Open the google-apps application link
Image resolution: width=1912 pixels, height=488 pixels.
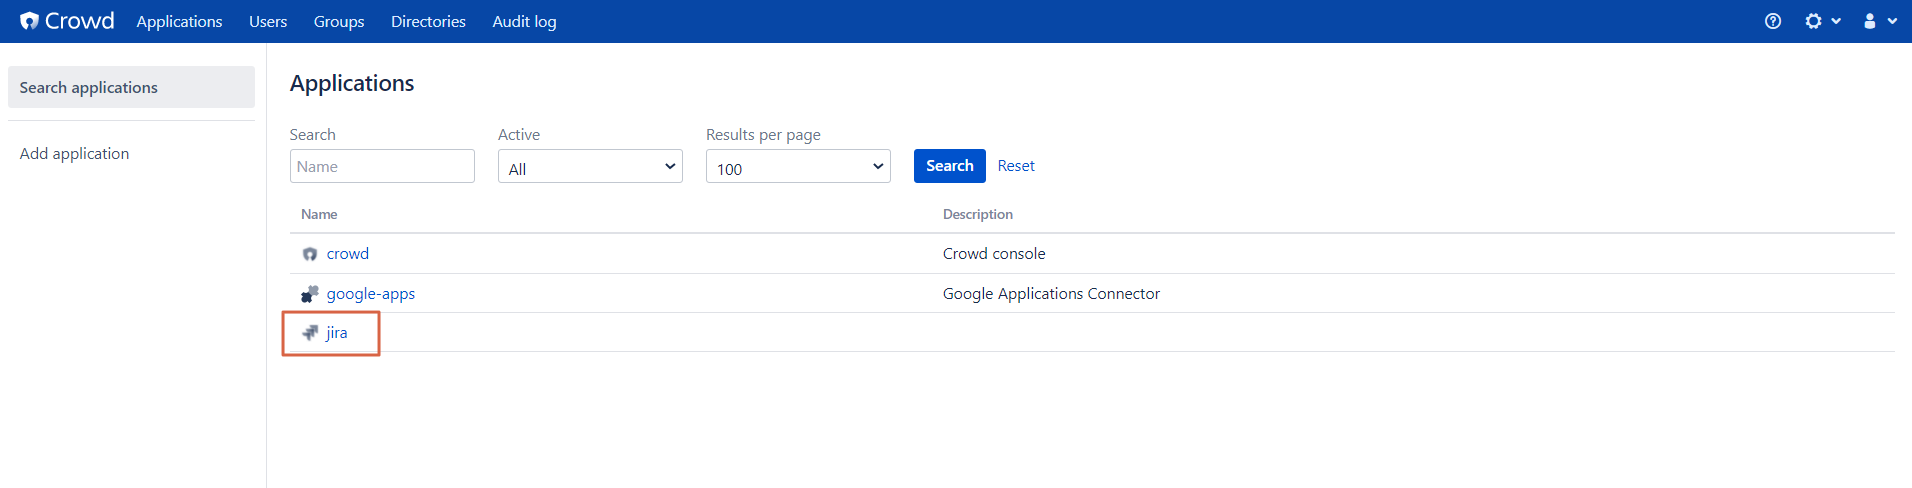(x=371, y=294)
